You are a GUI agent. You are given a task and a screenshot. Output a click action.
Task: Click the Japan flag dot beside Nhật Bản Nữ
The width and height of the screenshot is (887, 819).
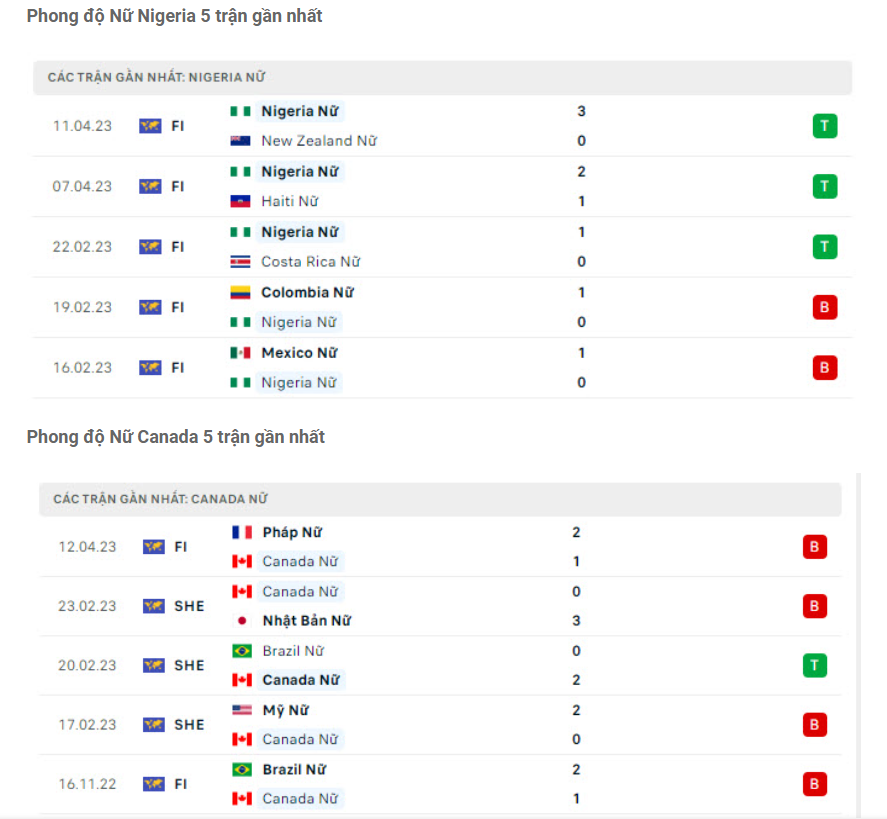(x=240, y=621)
